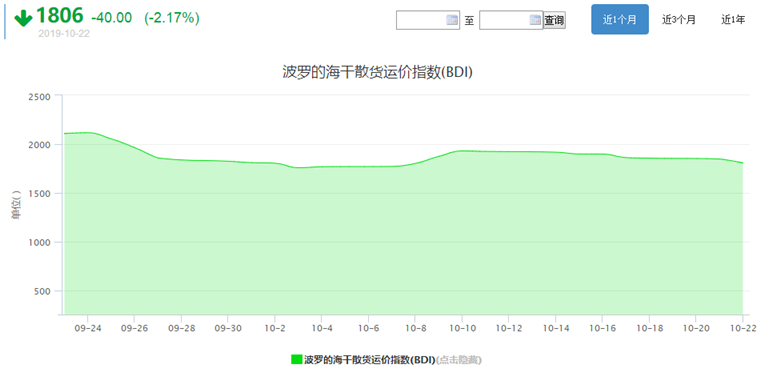
Task: Click x-axis label 10-16
Action: (602, 328)
